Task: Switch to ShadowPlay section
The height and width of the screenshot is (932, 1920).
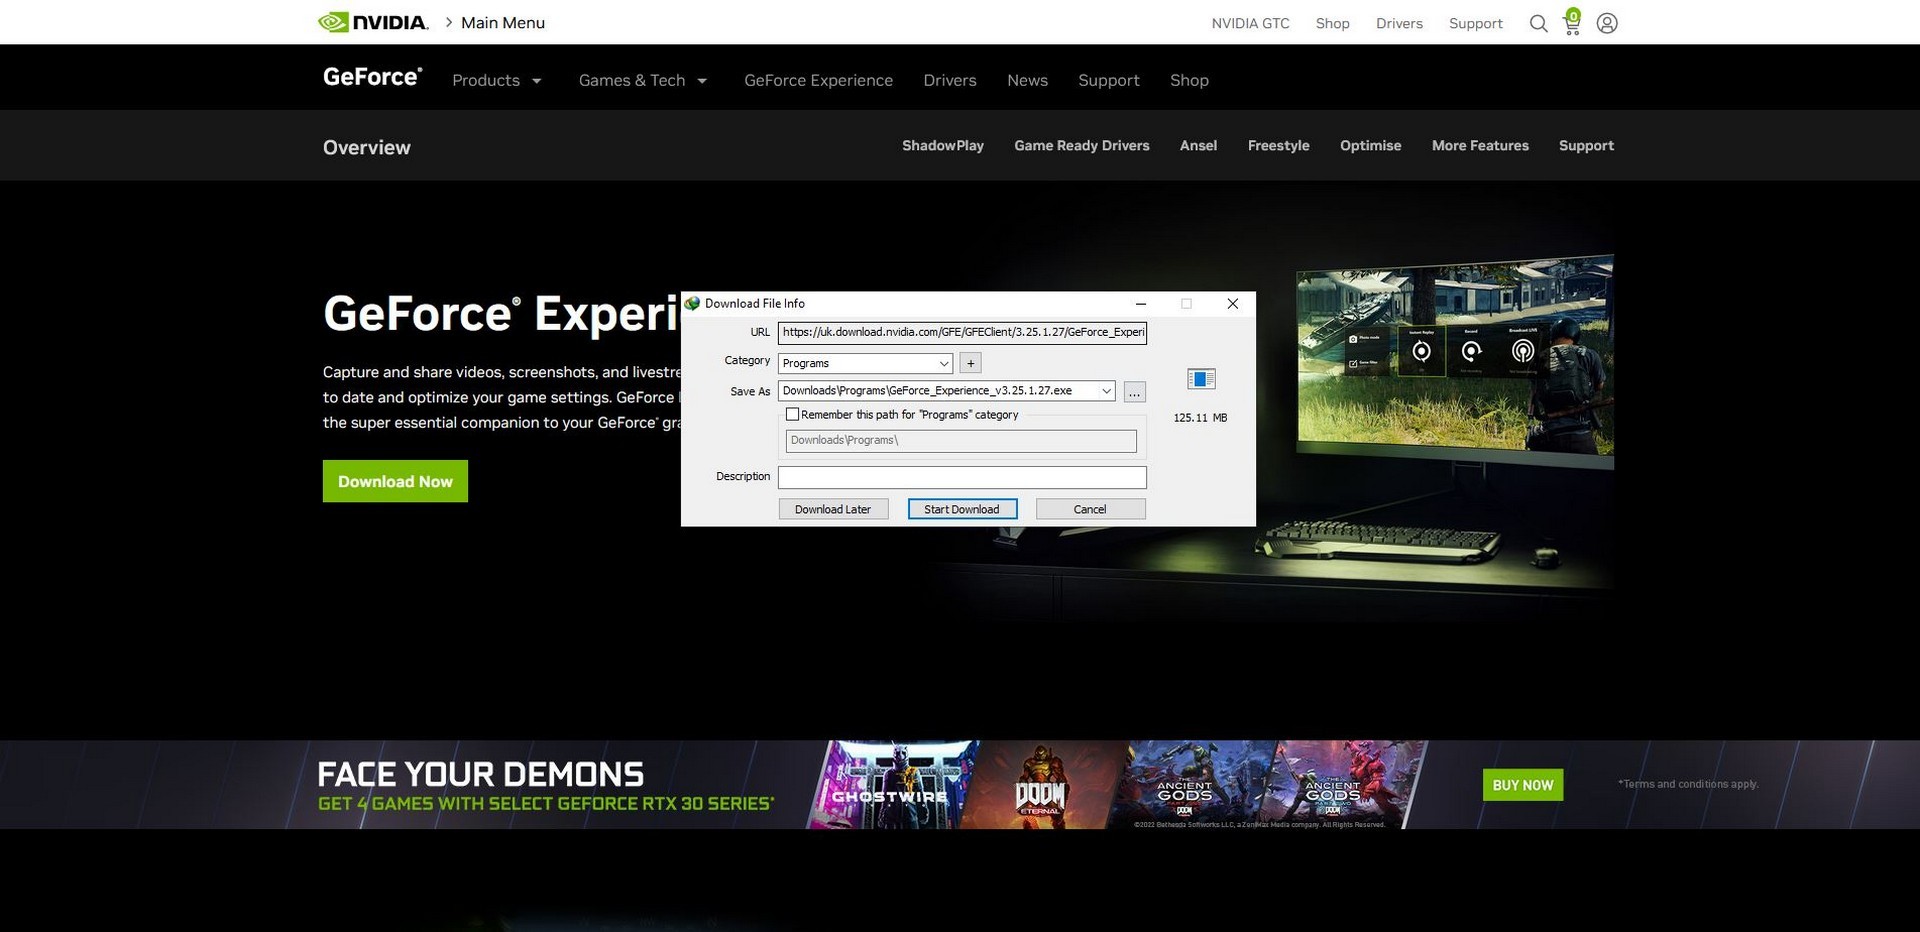Action: 943,146
